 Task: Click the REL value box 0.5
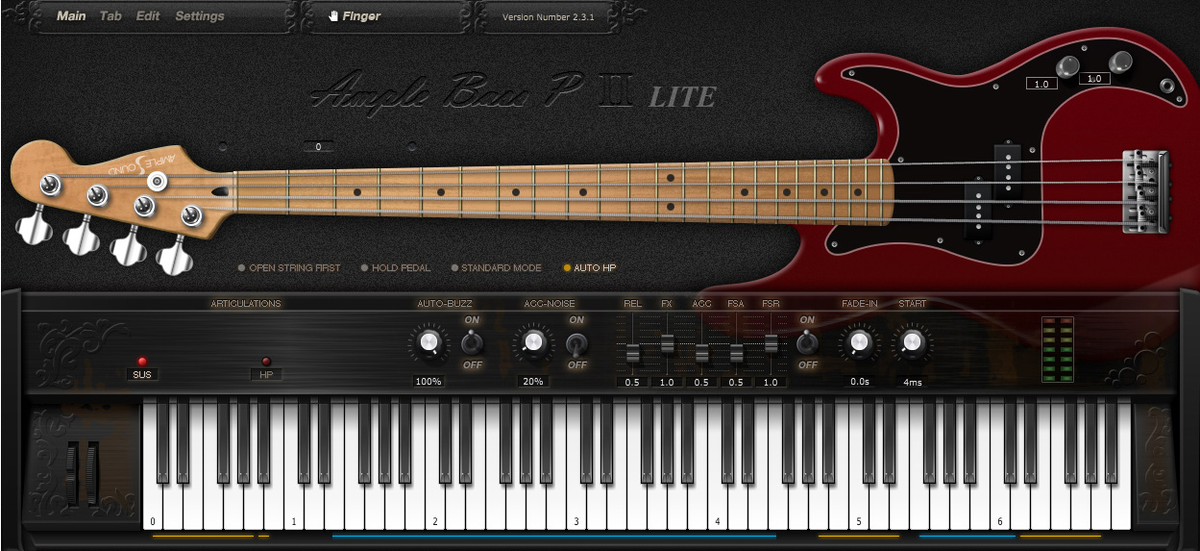pos(632,382)
